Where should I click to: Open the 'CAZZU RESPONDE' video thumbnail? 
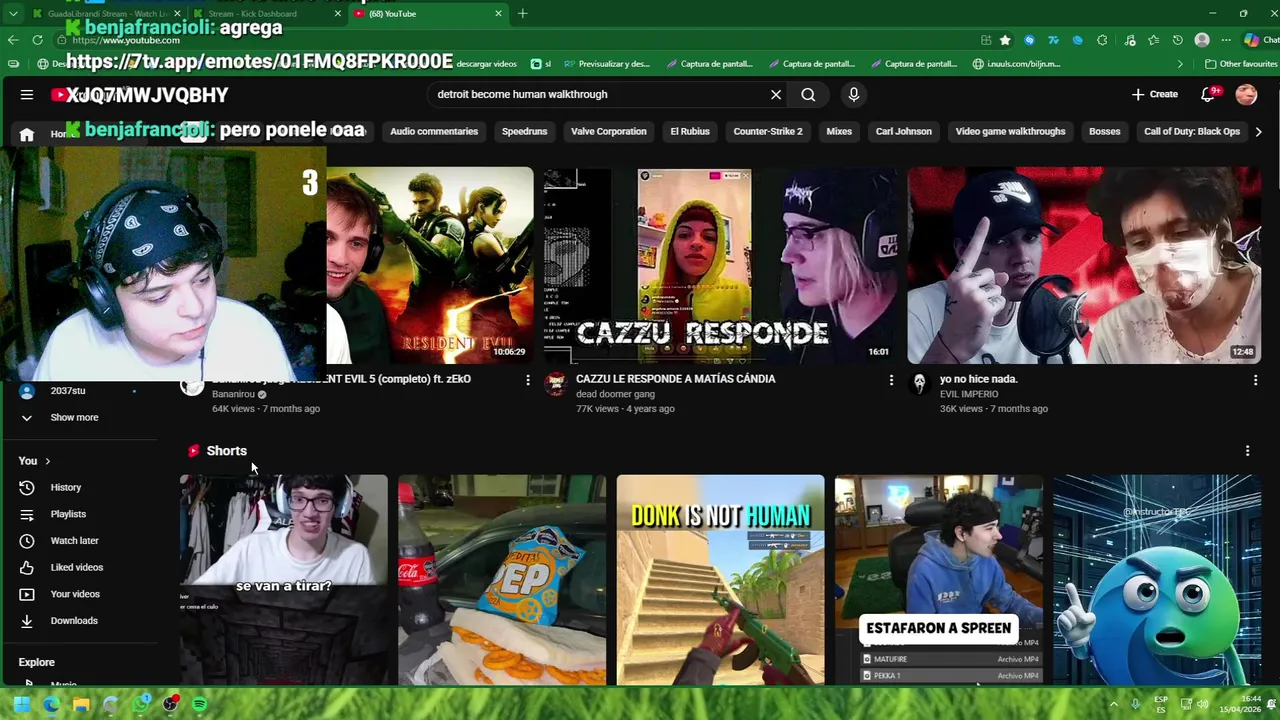click(720, 265)
